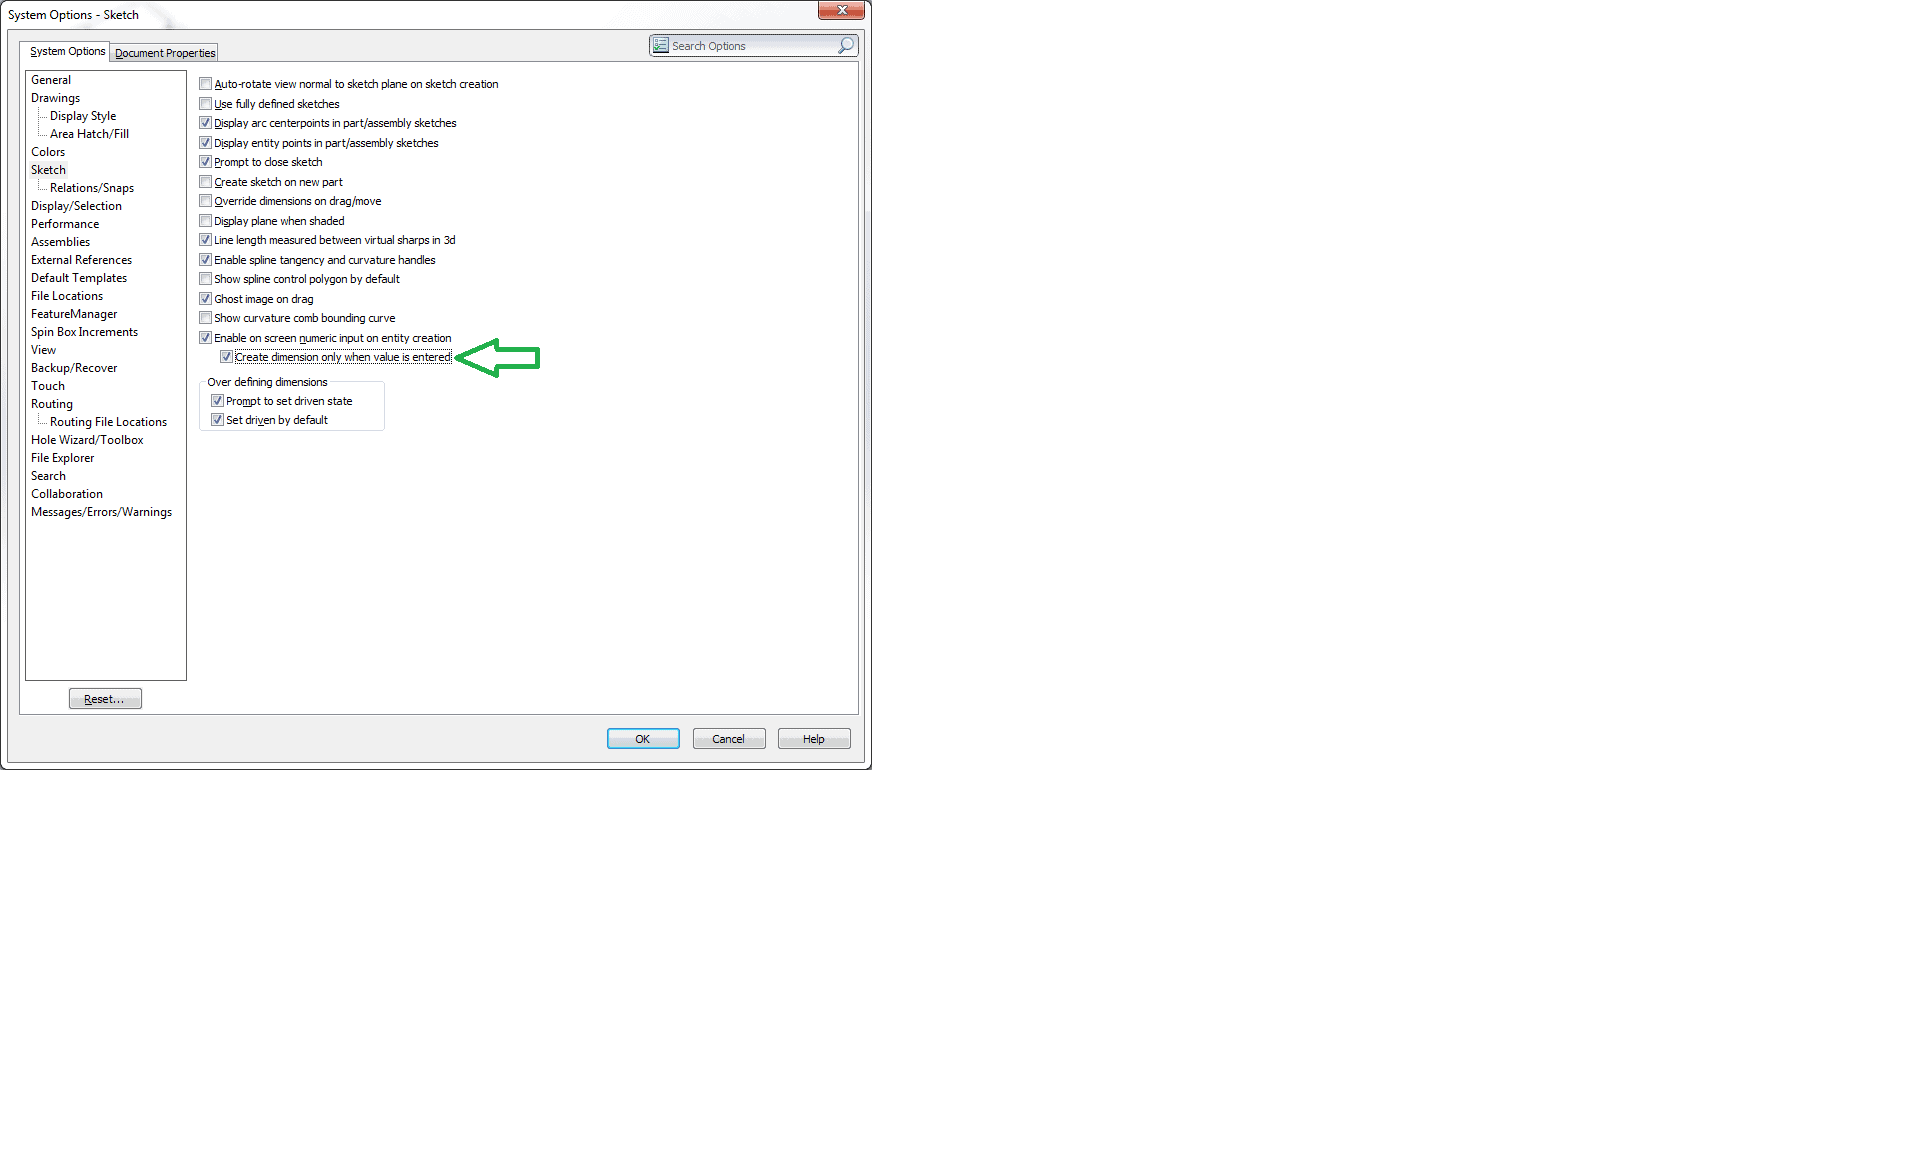This screenshot has height=1160, width=1920.
Task: Open External References options
Action: (81, 260)
